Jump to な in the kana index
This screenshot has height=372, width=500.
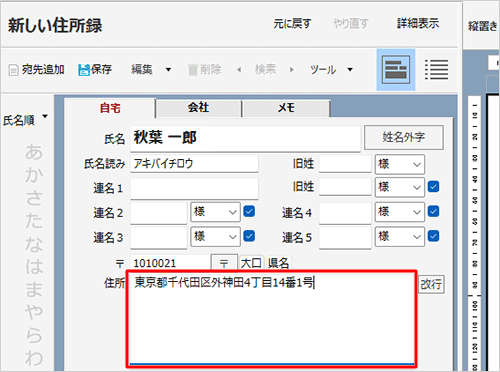34,244
